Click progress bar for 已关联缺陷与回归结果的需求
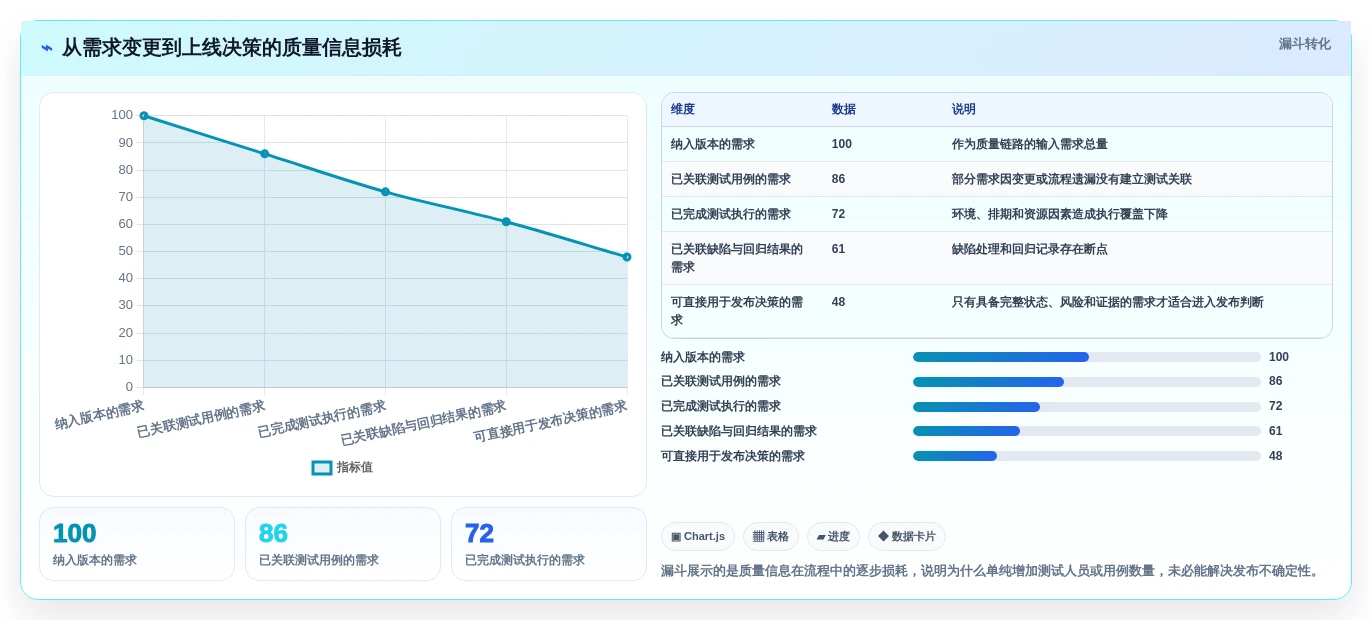The image size is (1372, 620). (x=1087, y=431)
